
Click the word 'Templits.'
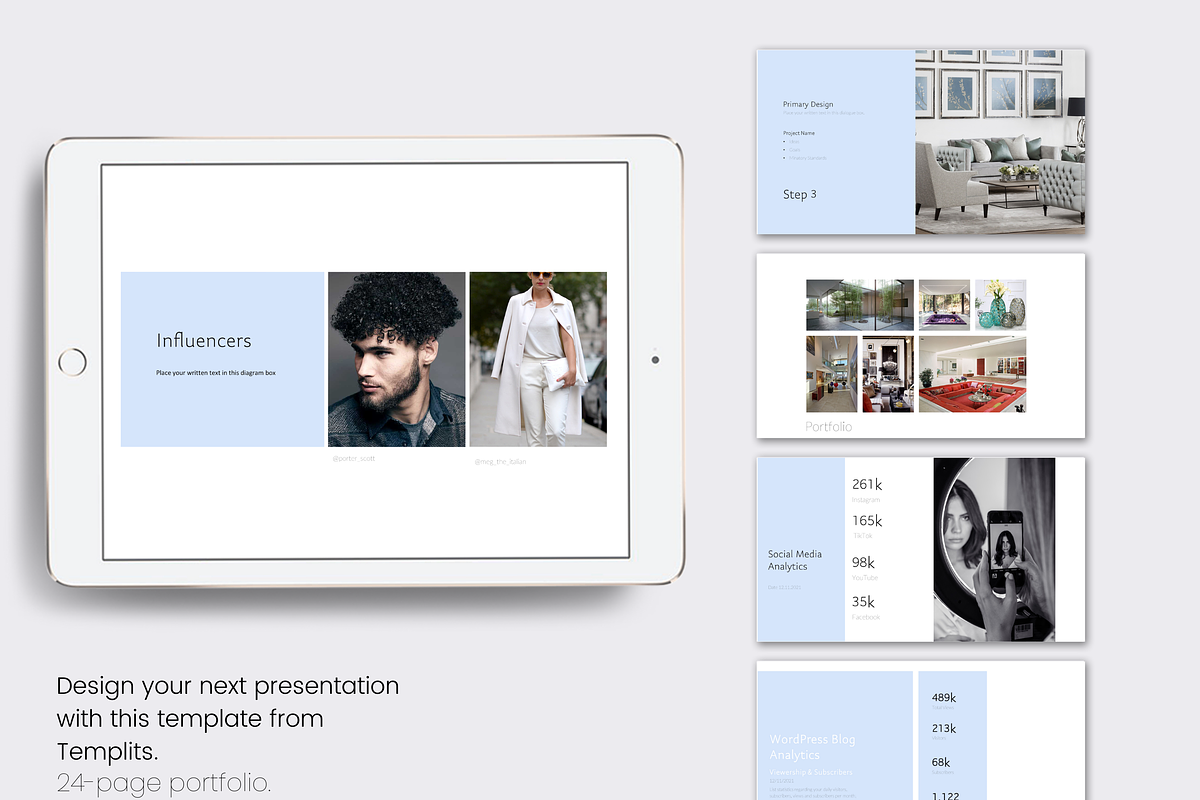pyautogui.click(x=107, y=750)
